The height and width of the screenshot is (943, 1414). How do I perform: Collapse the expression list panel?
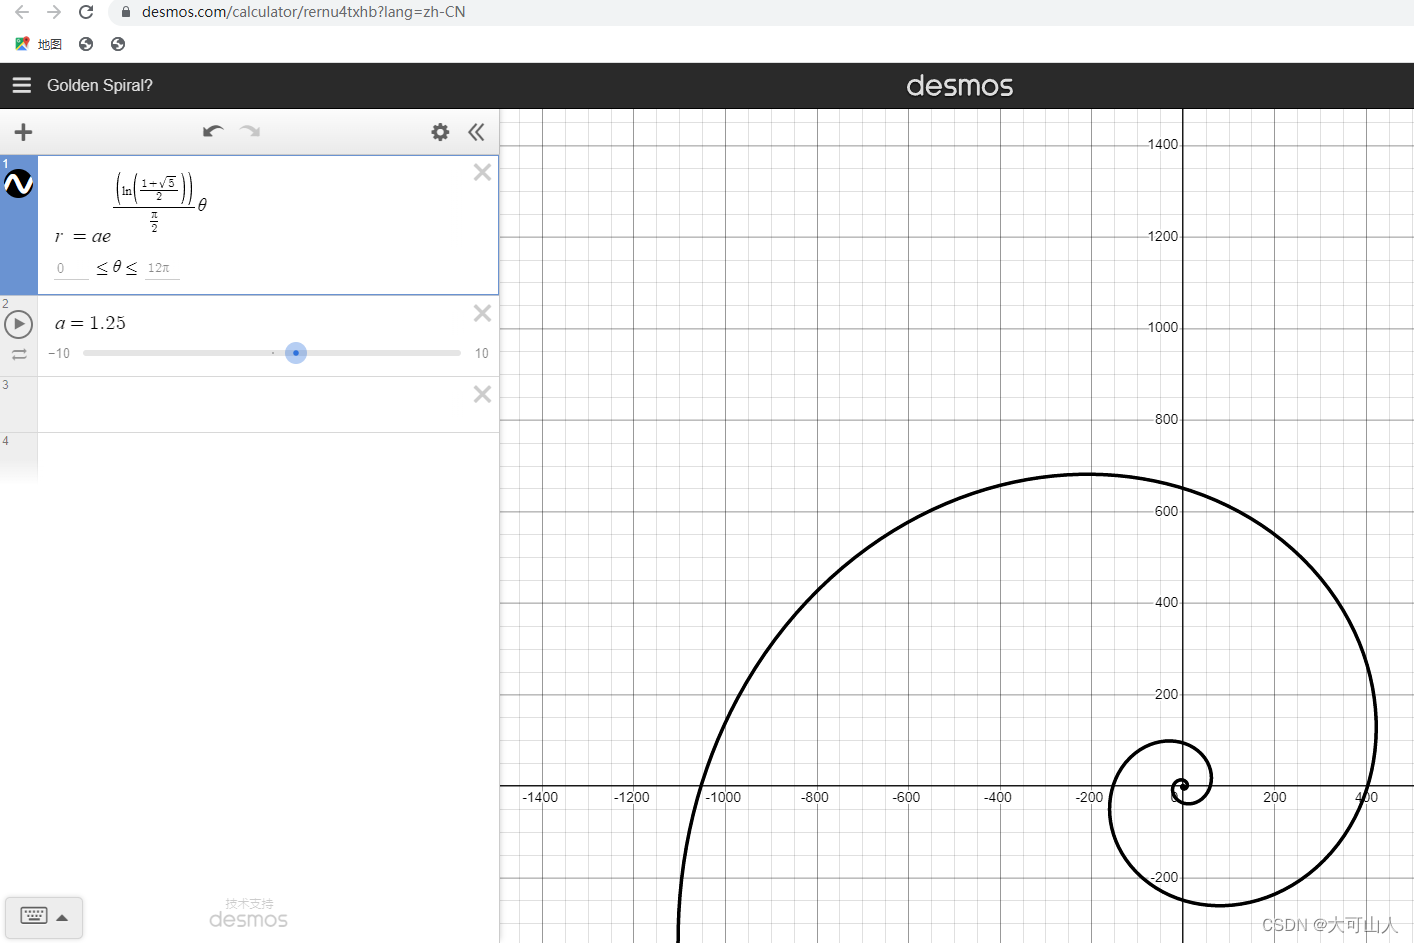pyautogui.click(x=476, y=132)
